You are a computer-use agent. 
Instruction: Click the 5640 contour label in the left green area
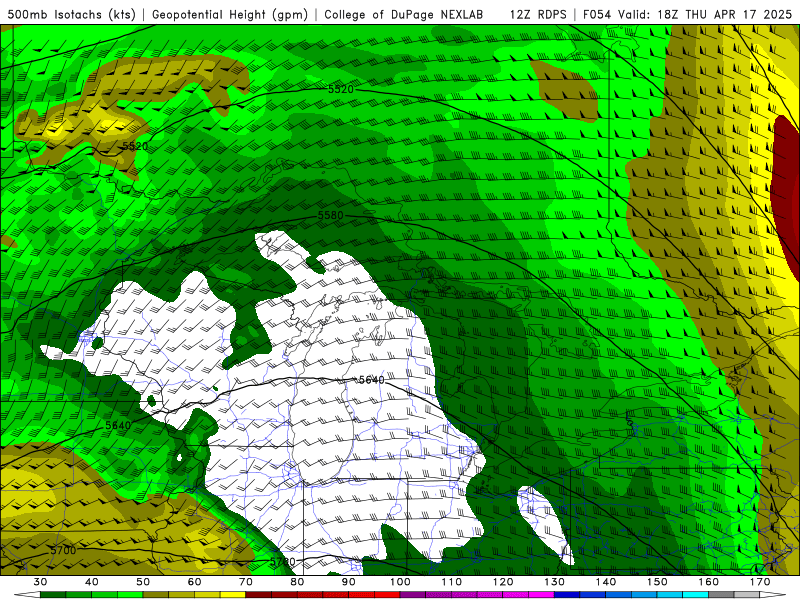(x=118, y=425)
